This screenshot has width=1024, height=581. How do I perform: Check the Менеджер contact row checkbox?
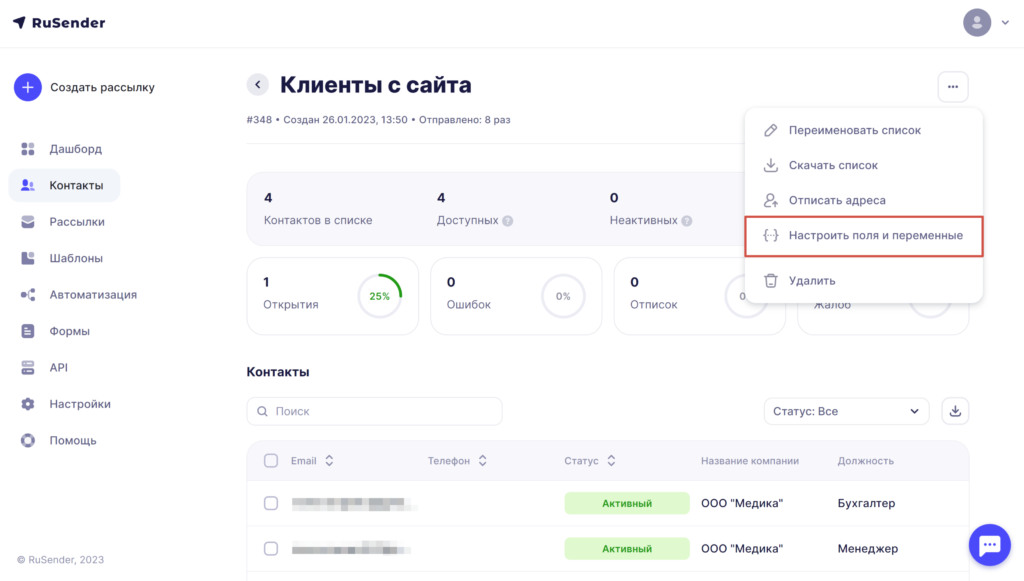coord(271,549)
